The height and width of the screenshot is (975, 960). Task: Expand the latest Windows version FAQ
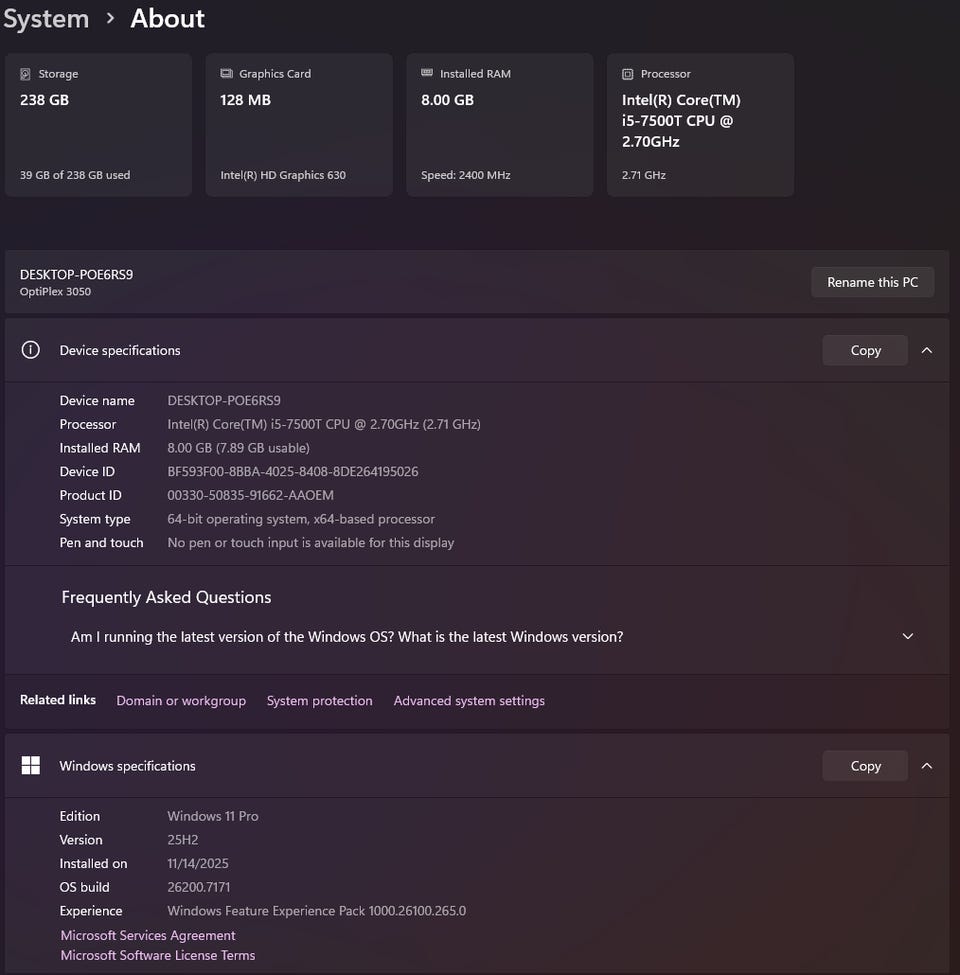tap(907, 636)
